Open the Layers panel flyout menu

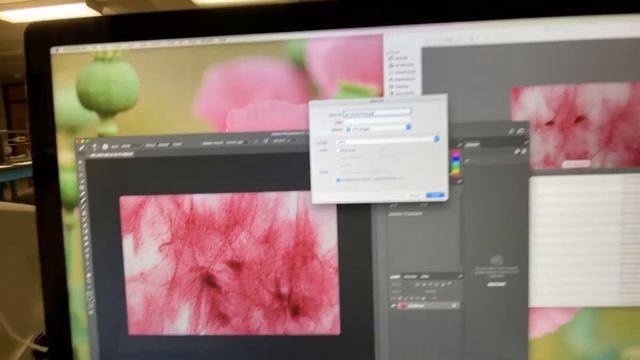pyautogui.click(x=460, y=276)
